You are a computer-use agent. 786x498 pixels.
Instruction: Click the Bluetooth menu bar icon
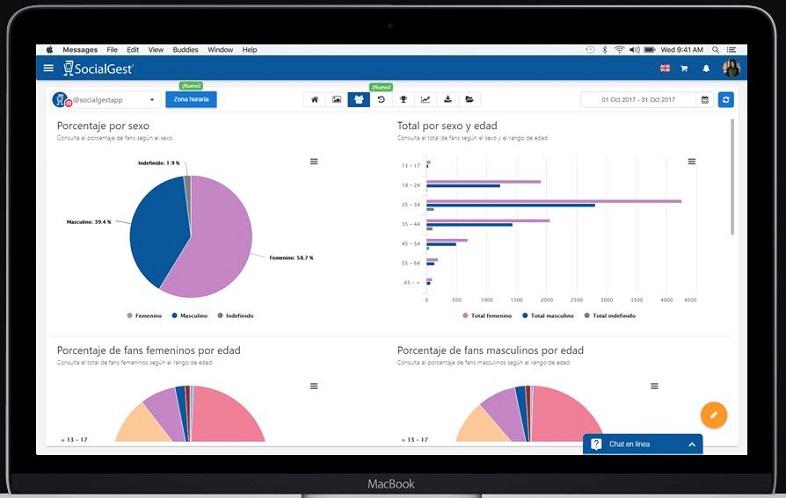[605, 50]
